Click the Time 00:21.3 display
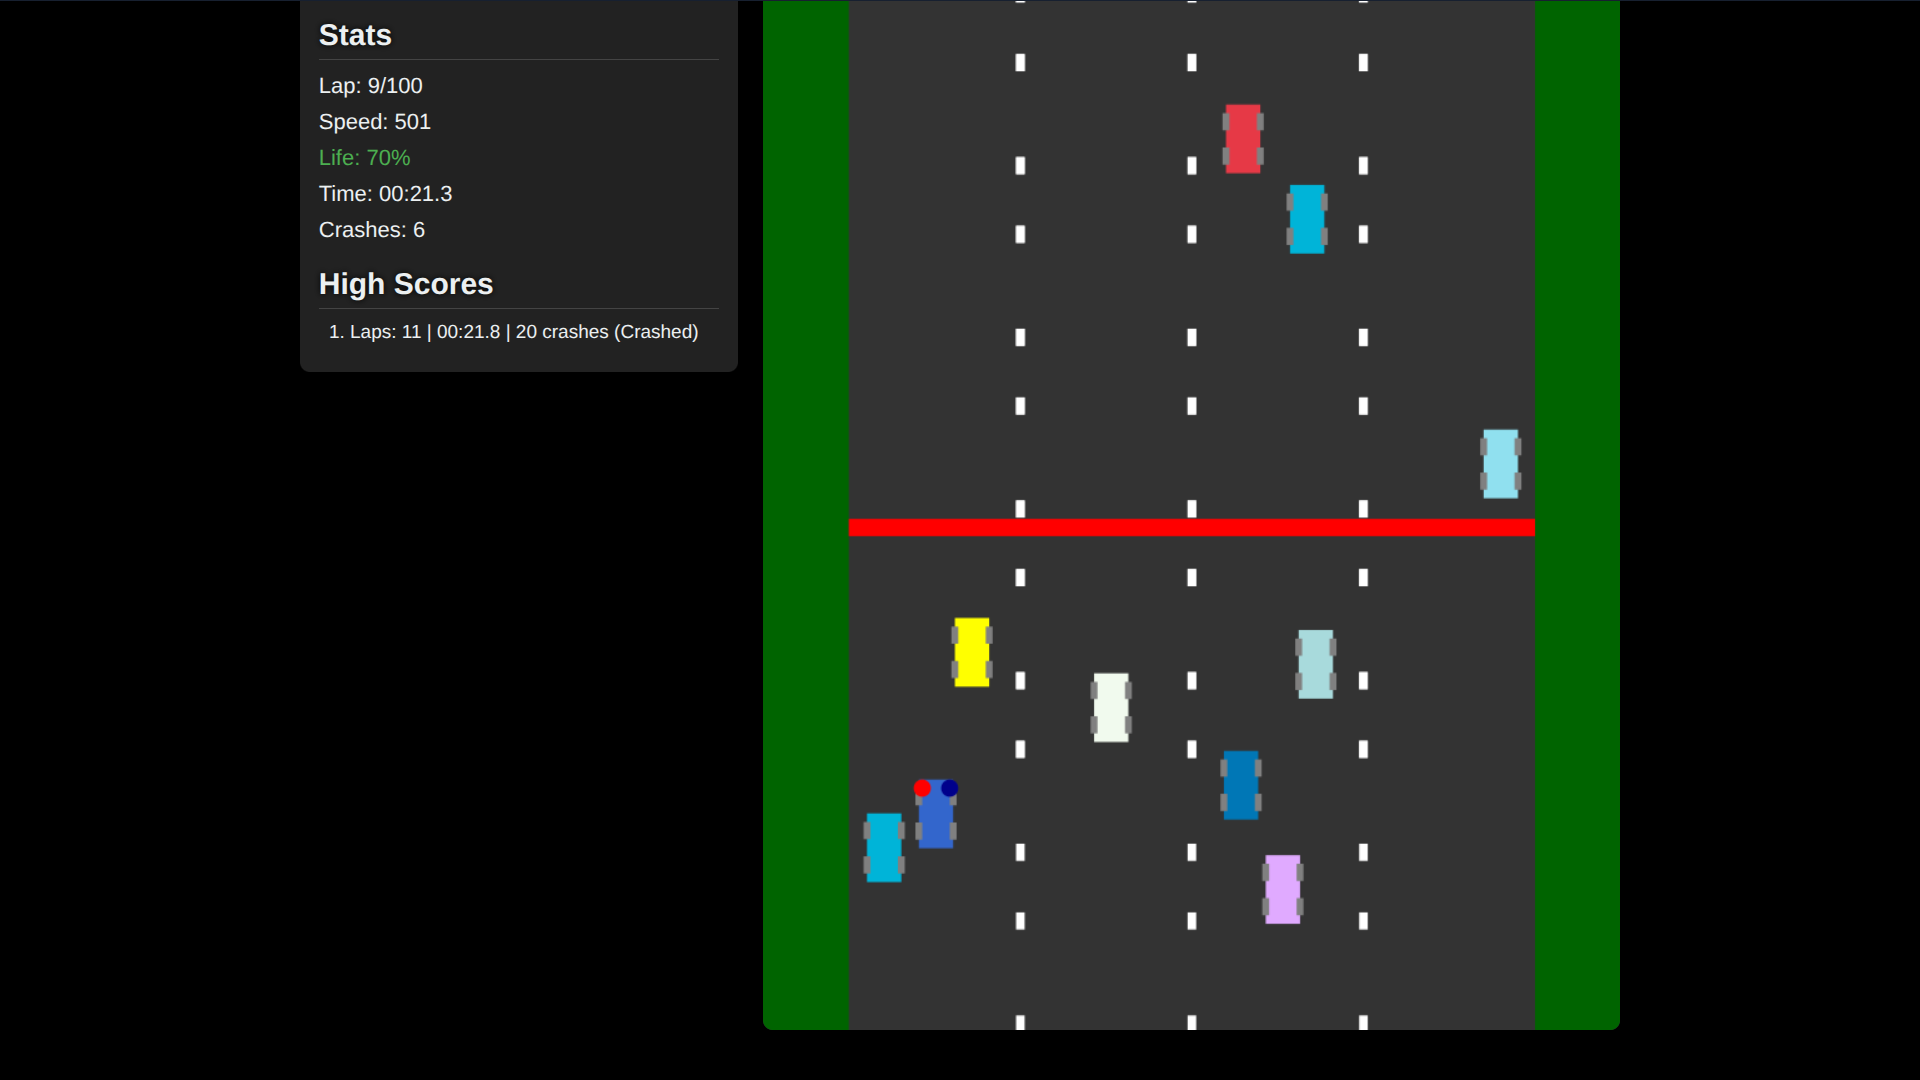1920x1080 pixels. pyautogui.click(x=385, y=194)
